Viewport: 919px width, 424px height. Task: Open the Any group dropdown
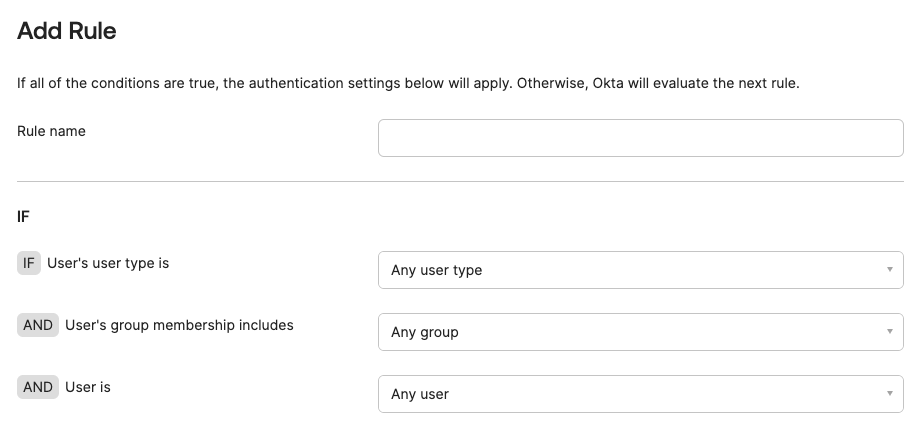point(640,332)
